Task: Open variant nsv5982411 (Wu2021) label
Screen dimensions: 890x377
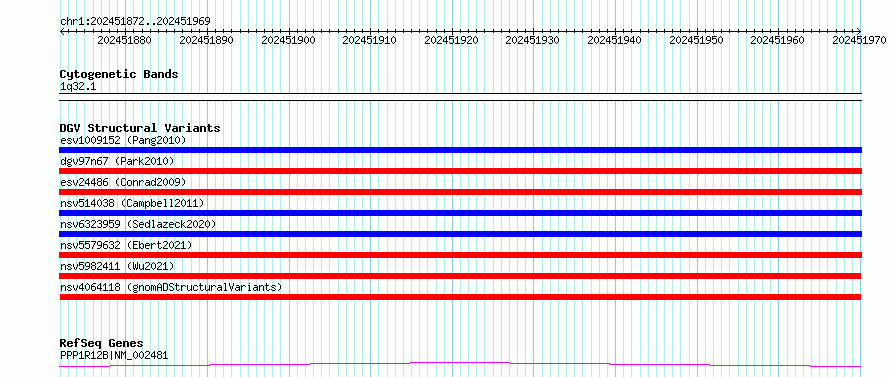Action: point(117,266)
